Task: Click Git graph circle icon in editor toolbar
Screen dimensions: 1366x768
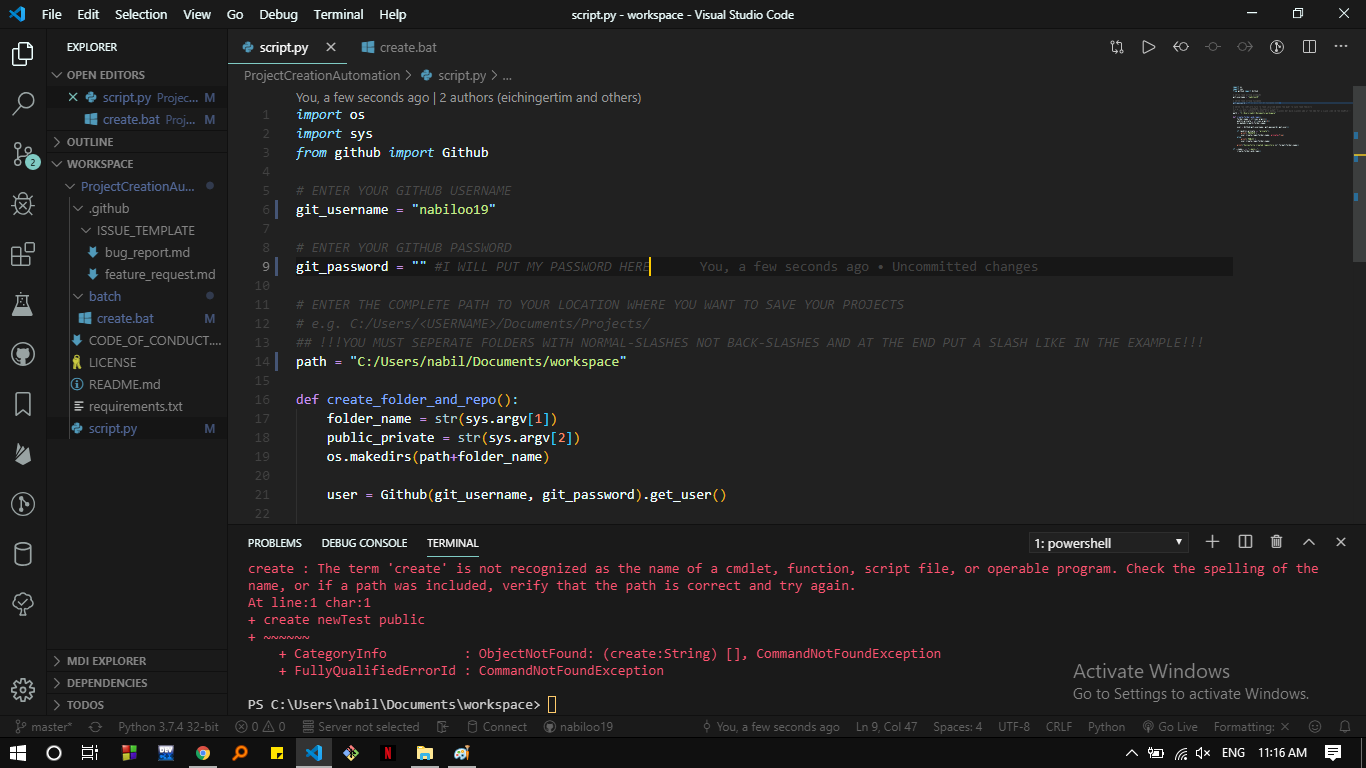Action: coord(1277,47)
